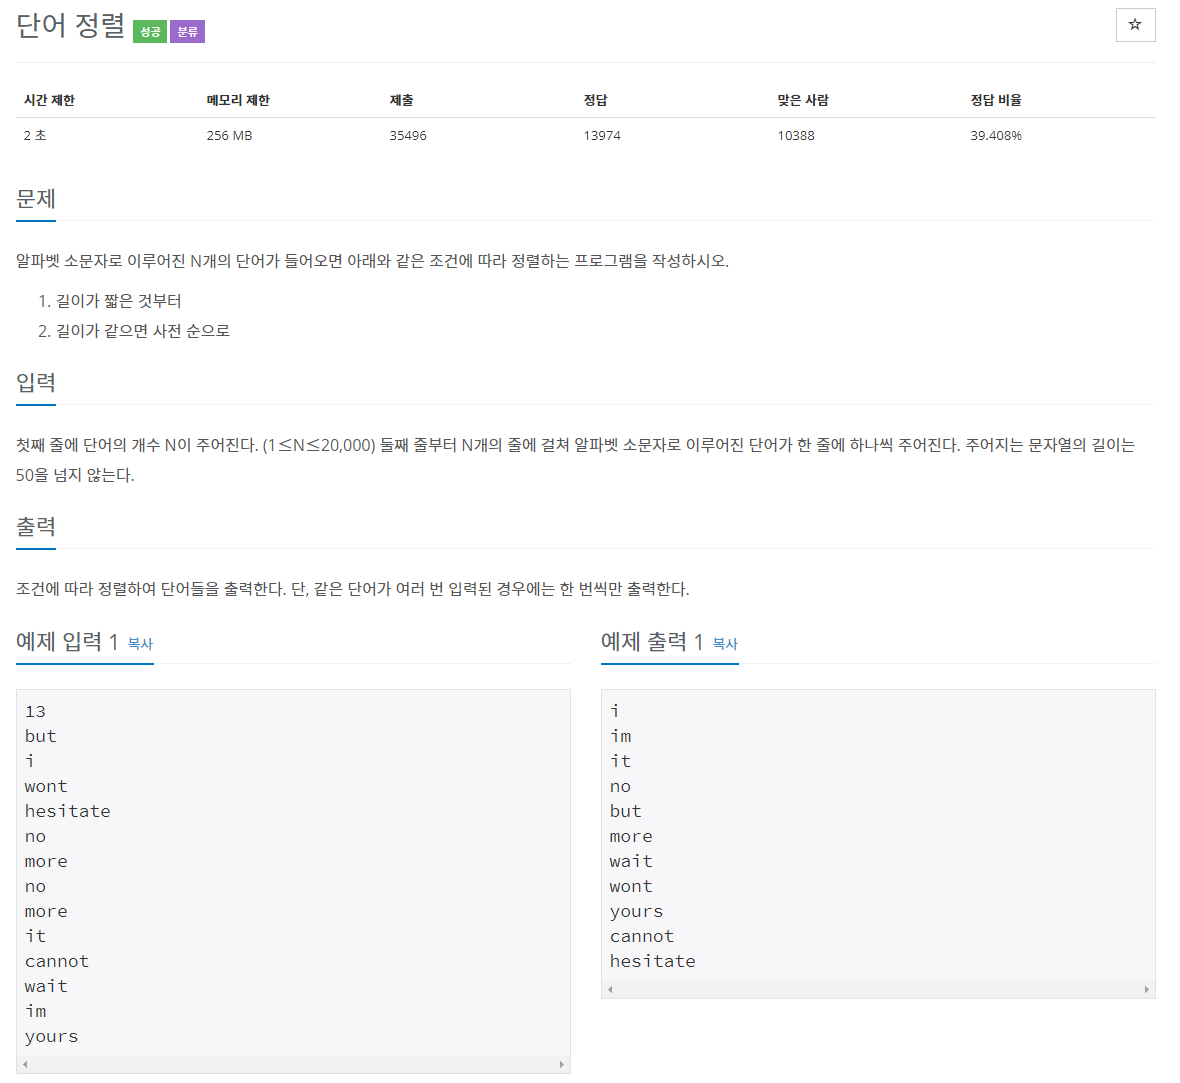This screenshot has height=1083, width=1180.
Task: Click the 맞은 사람 column header
Action: tap(802, 100)
